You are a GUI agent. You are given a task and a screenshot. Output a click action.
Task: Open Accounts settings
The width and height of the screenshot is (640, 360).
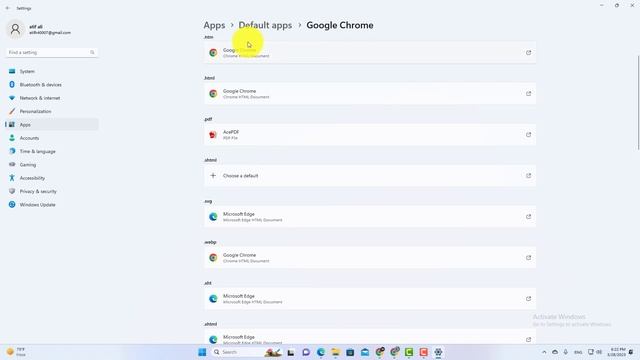point(52,138)
